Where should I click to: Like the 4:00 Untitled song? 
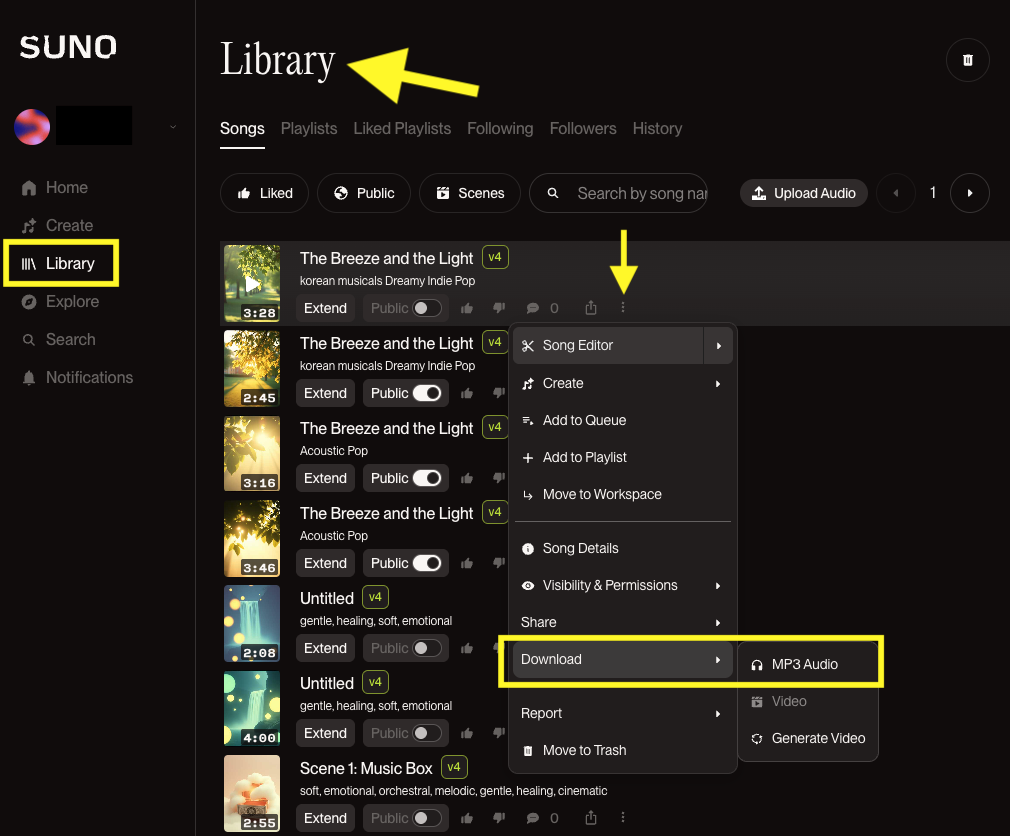tap(467, 733)
